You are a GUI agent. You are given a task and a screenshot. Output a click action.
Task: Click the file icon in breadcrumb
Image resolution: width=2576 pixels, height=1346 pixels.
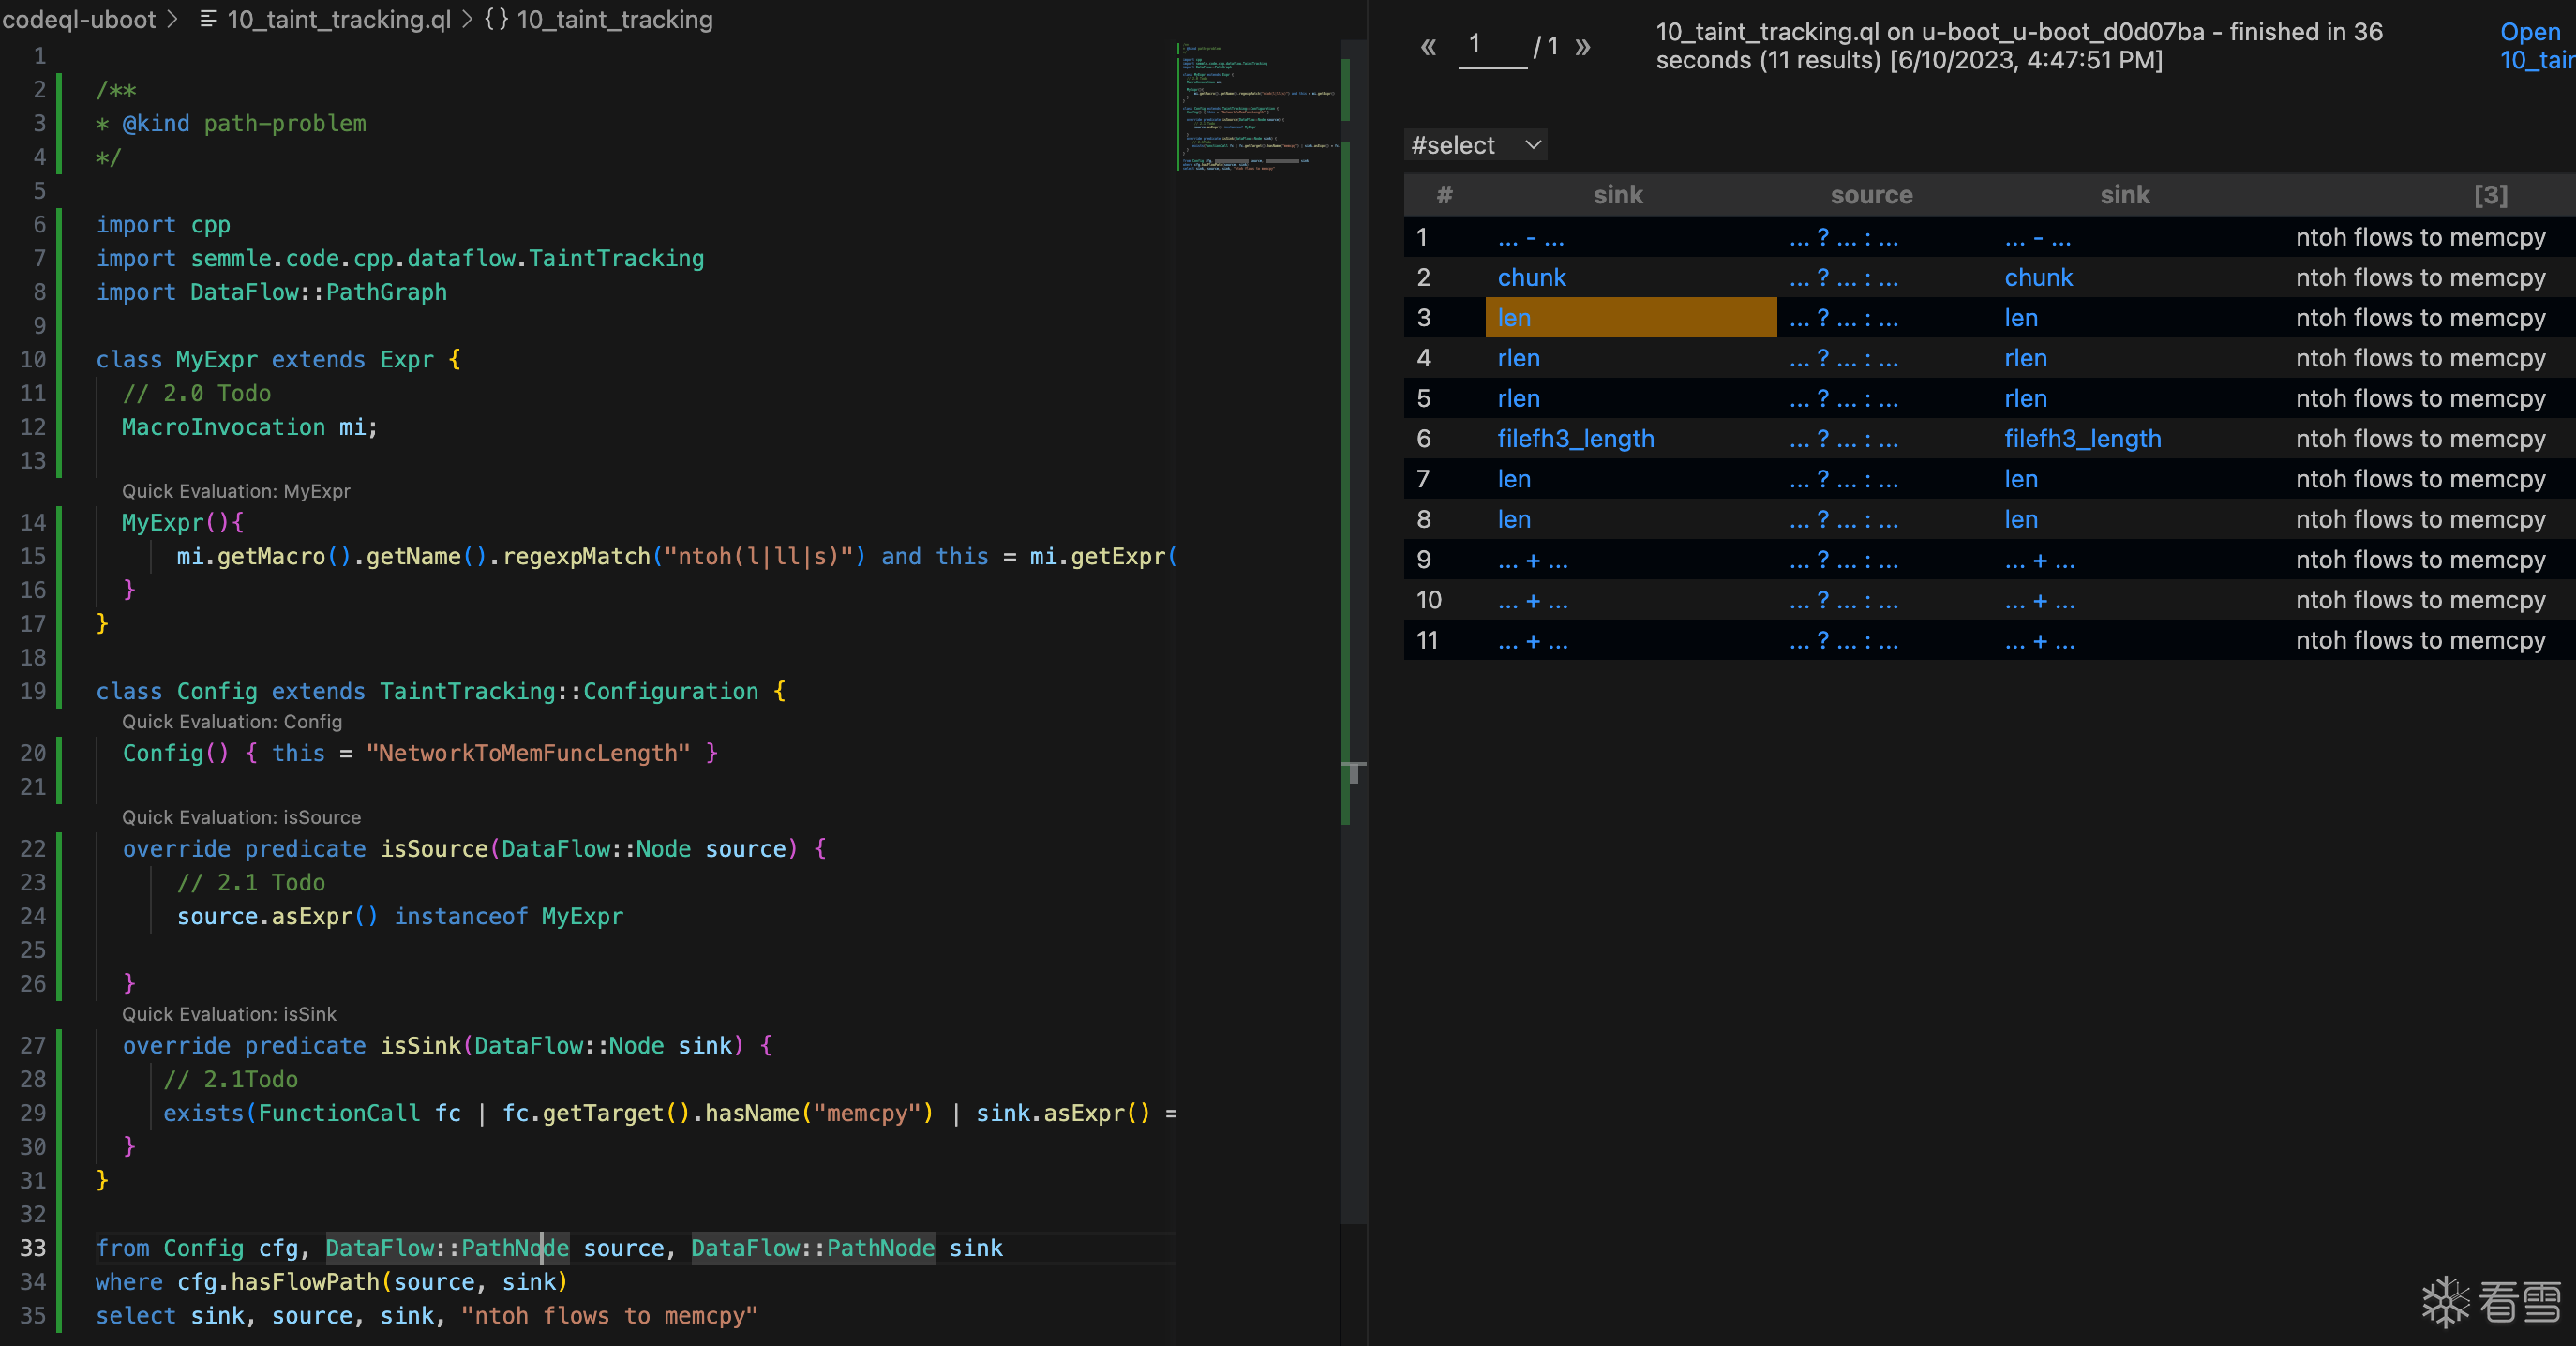coord(208,19)
